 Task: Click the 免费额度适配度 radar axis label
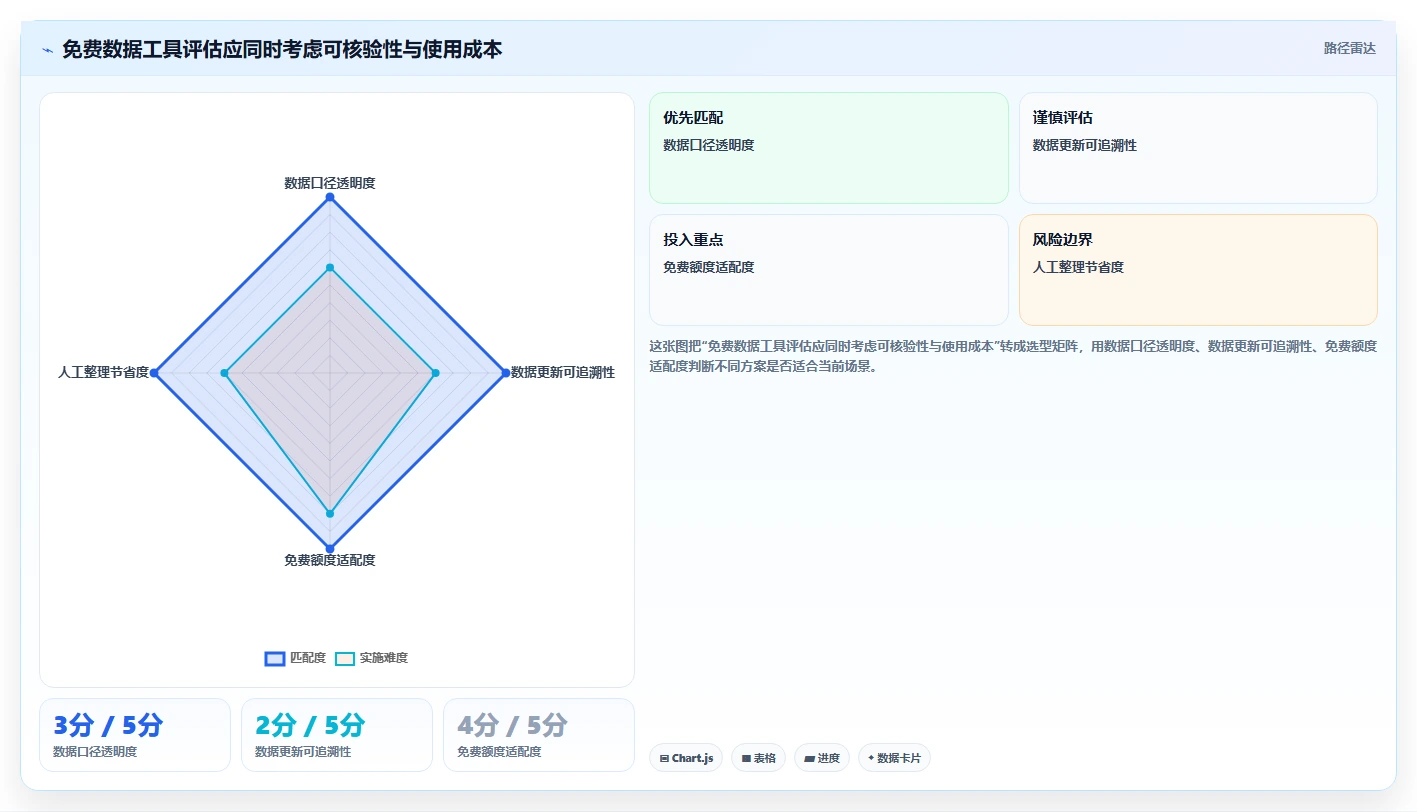point(330,560)
